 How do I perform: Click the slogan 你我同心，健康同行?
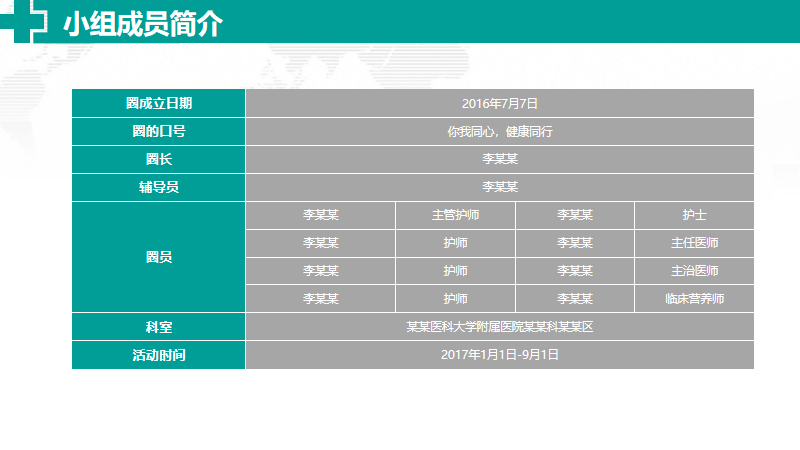pos(499,131)
